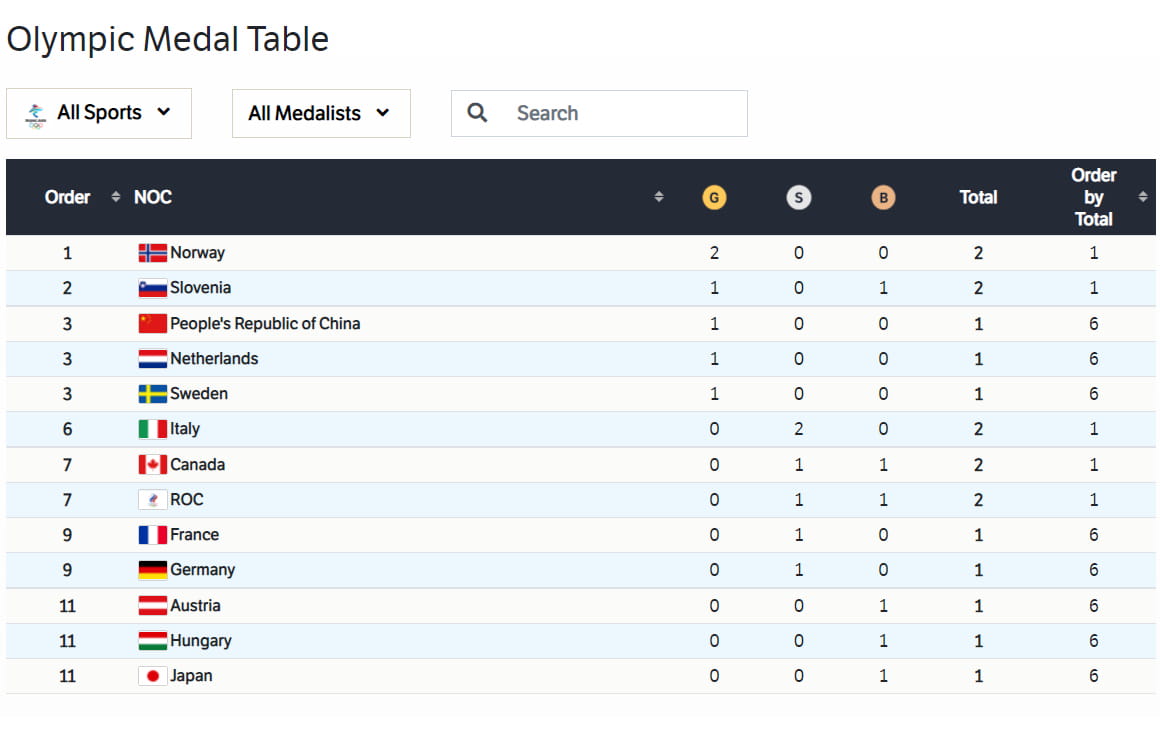The height and width of the screenshot is (750, 1160).
Task: Select People's Republic of China row name
Action: tap(265, 323)
